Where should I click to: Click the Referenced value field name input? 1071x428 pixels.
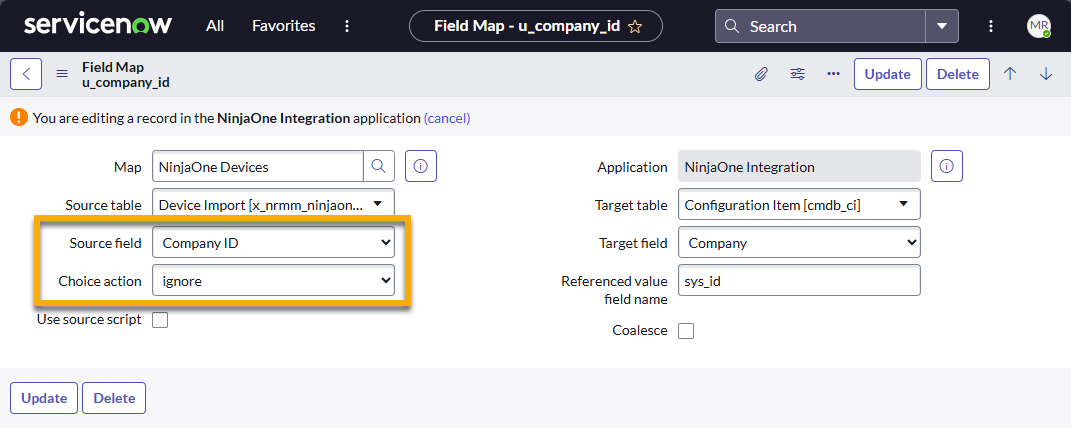(799, 280)
